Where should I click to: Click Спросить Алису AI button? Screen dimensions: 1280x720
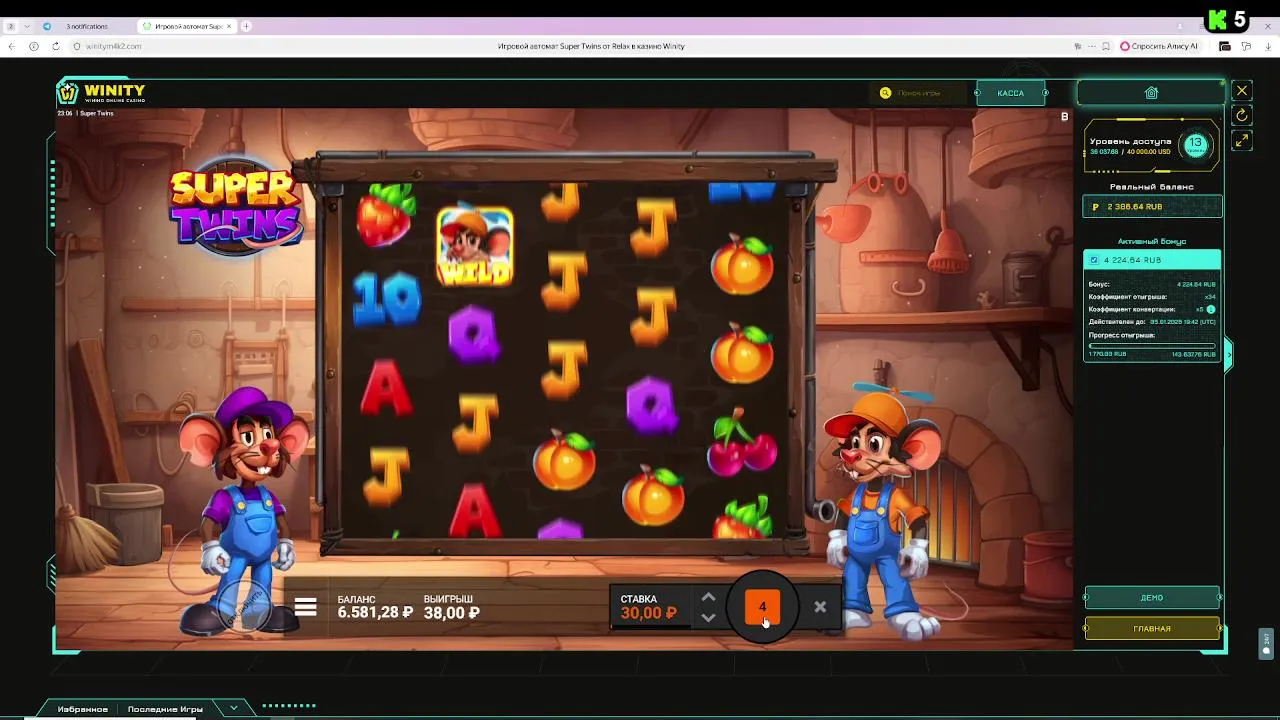point(1159,46)
